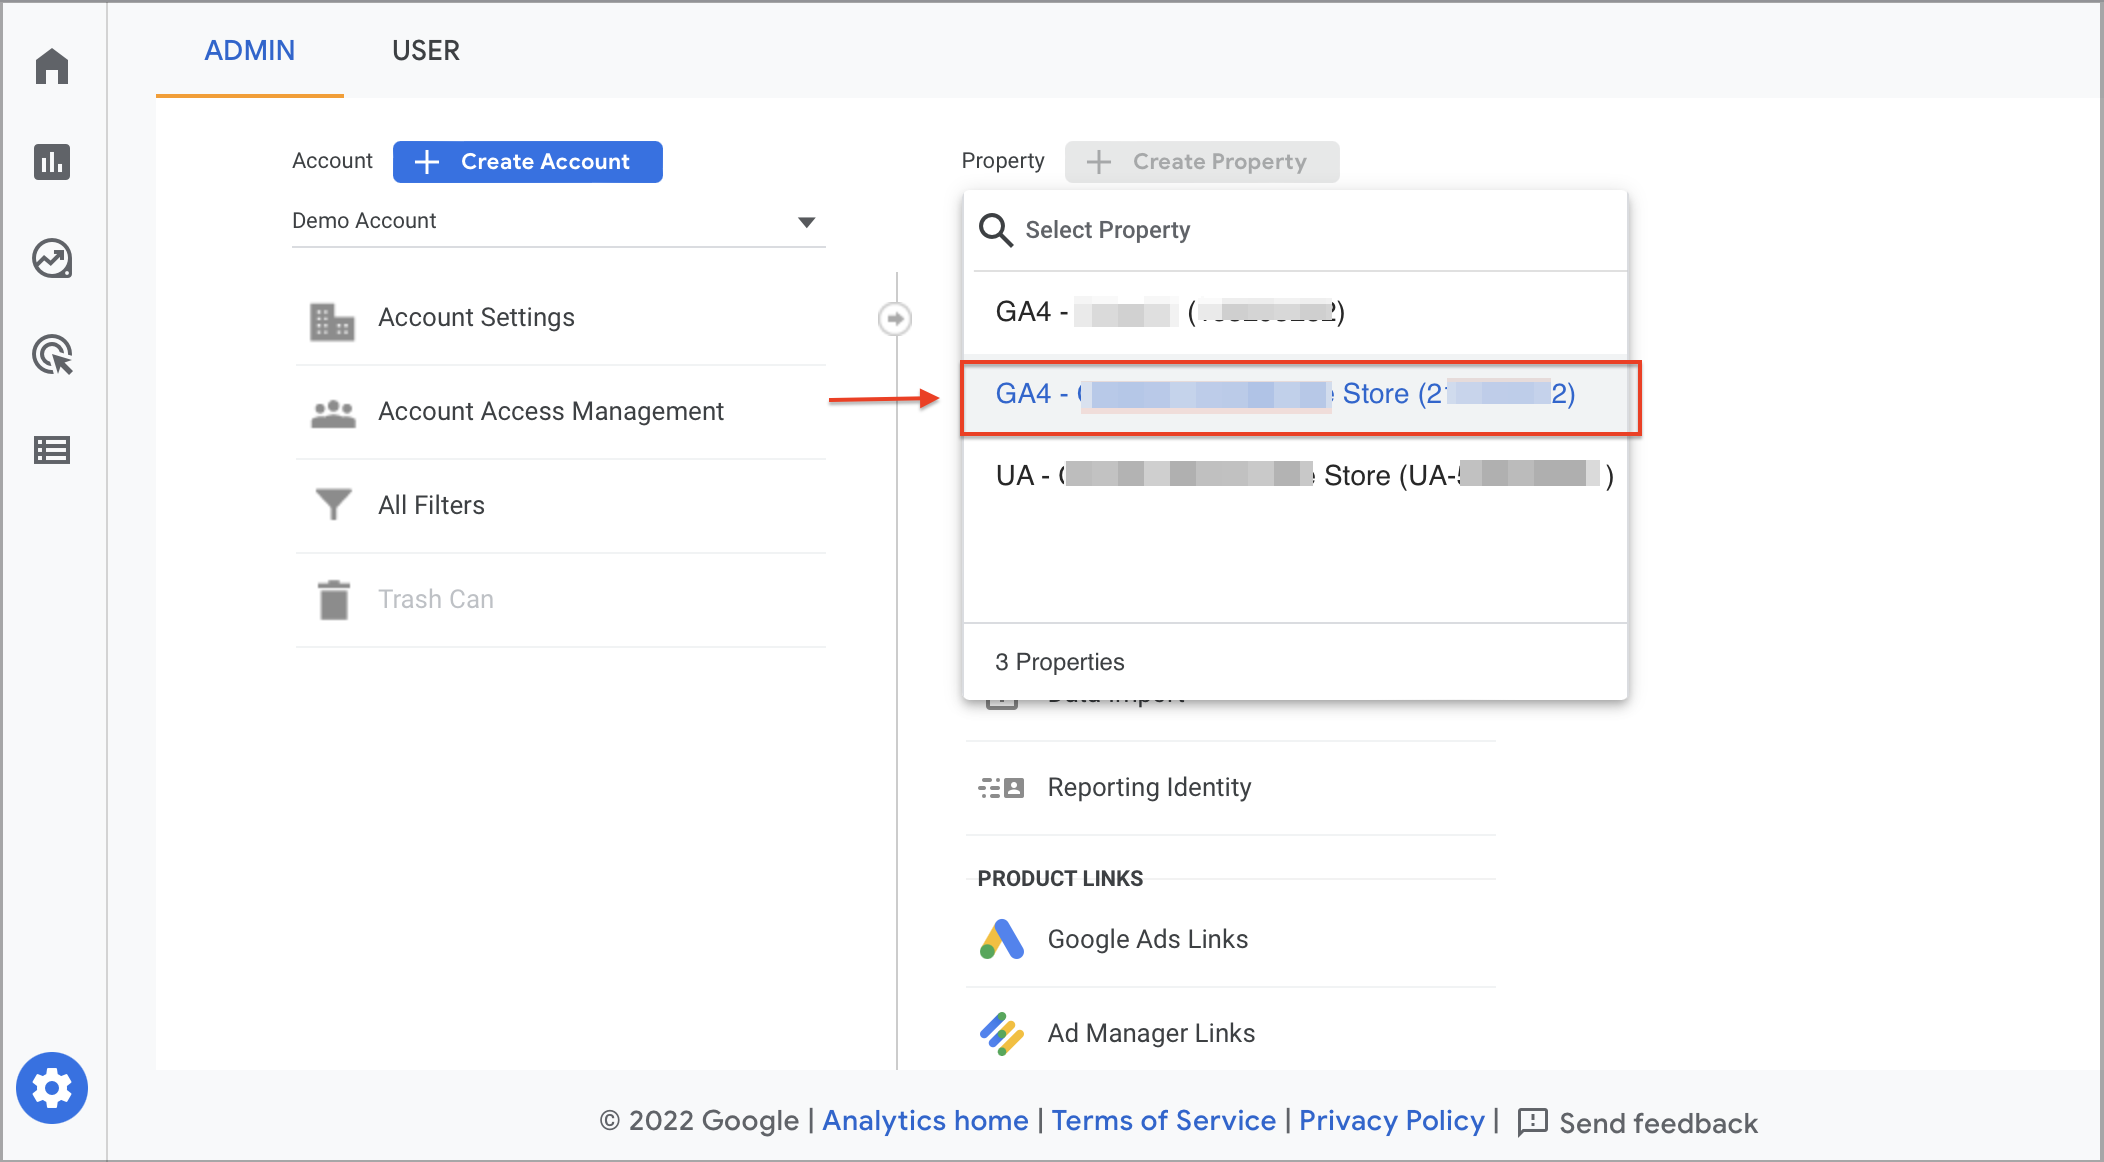Screen dimensions: 2104x1162
Task: Click the blue Admin gear icon
Action: coord(52,1087)
